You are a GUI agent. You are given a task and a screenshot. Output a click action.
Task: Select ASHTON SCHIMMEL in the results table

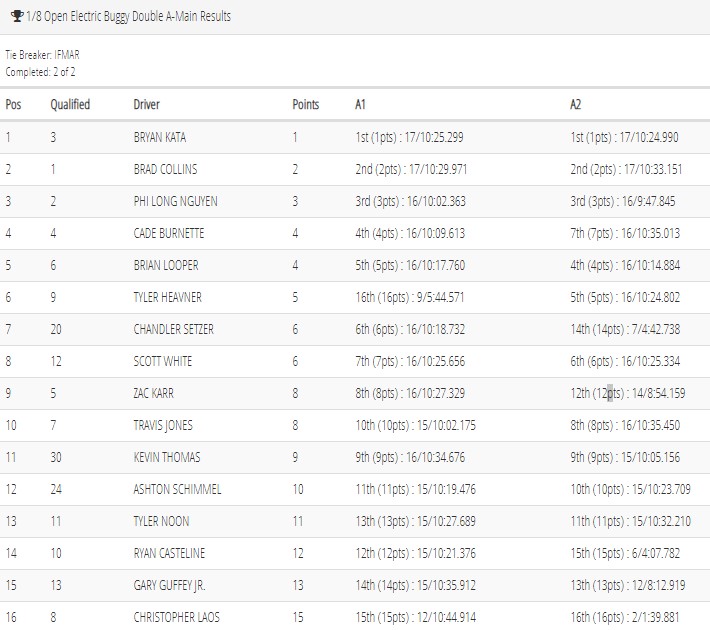point(177,489)
